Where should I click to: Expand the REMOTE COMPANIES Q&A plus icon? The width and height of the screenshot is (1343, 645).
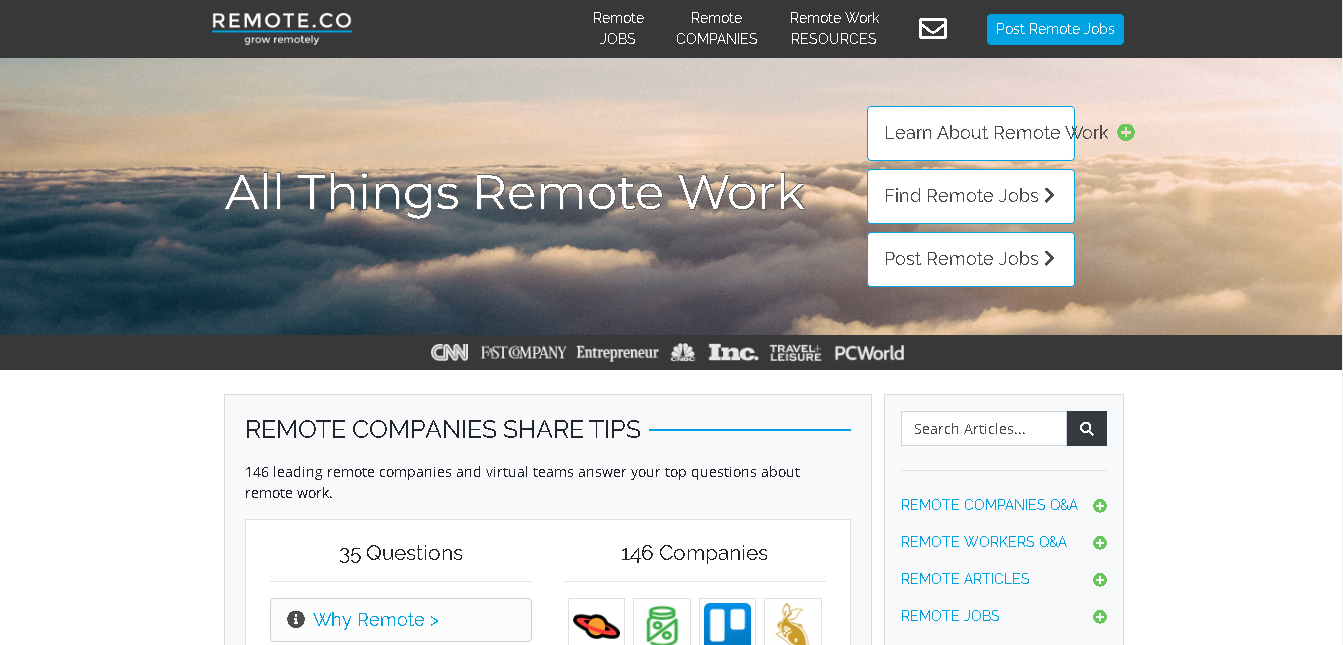(x=1100, y=506)
